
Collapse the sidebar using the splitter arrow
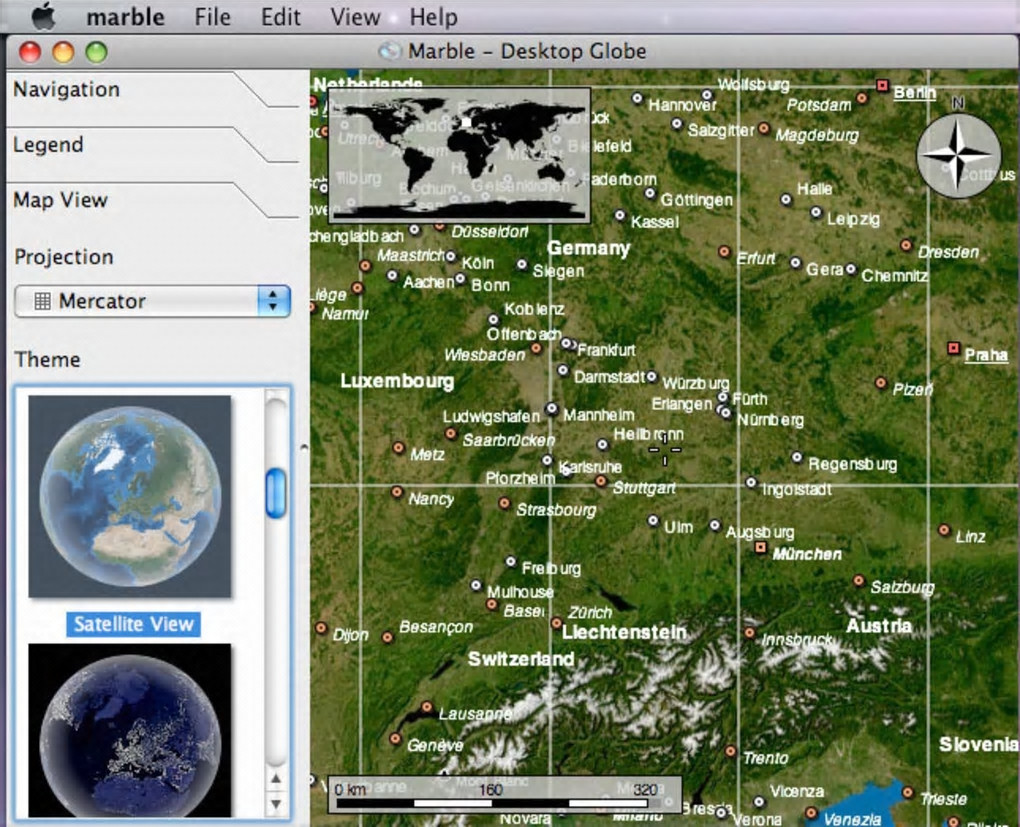coord(304,447)
